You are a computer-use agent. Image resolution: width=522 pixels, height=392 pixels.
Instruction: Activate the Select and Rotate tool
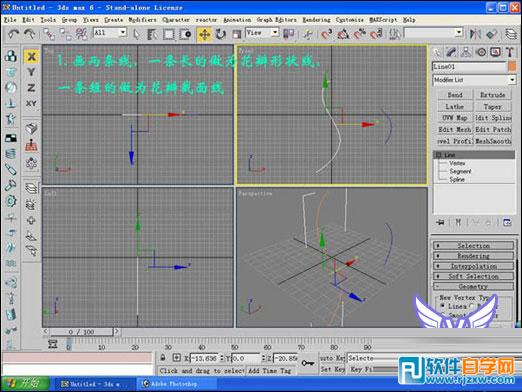pos(220,34)
